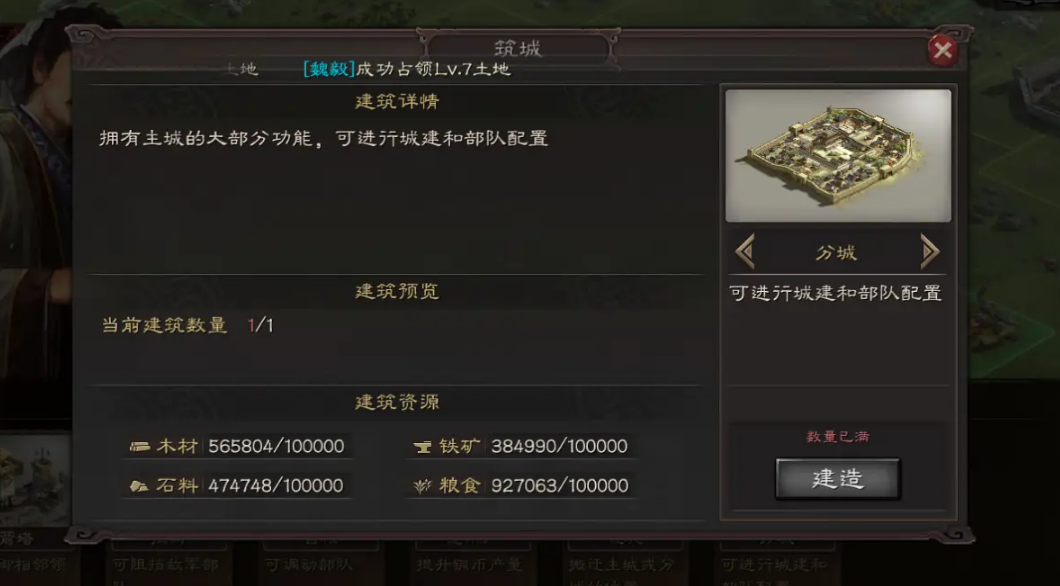Click the 建筑资源 section header
1060x586 pixels.
[398, 402]
